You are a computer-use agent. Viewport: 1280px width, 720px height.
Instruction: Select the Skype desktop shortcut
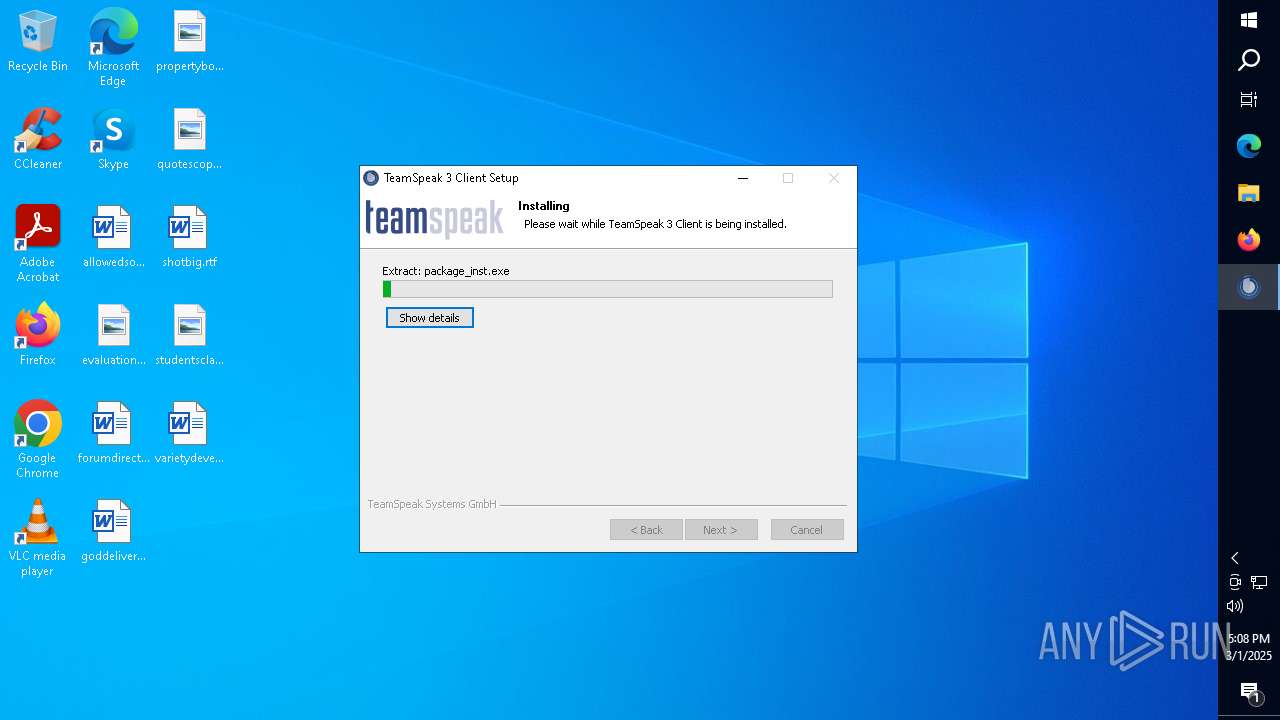click(113, 140)
